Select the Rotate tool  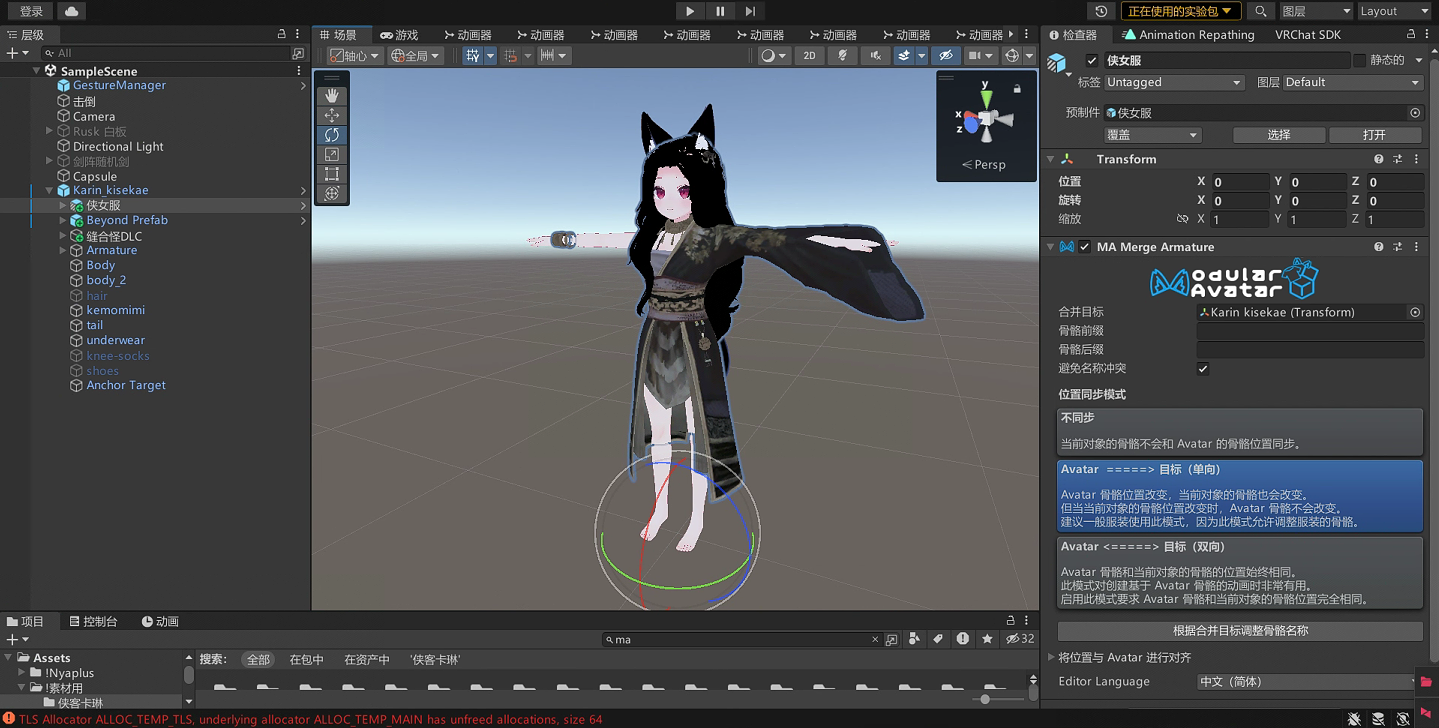click(x=332, y=135)
